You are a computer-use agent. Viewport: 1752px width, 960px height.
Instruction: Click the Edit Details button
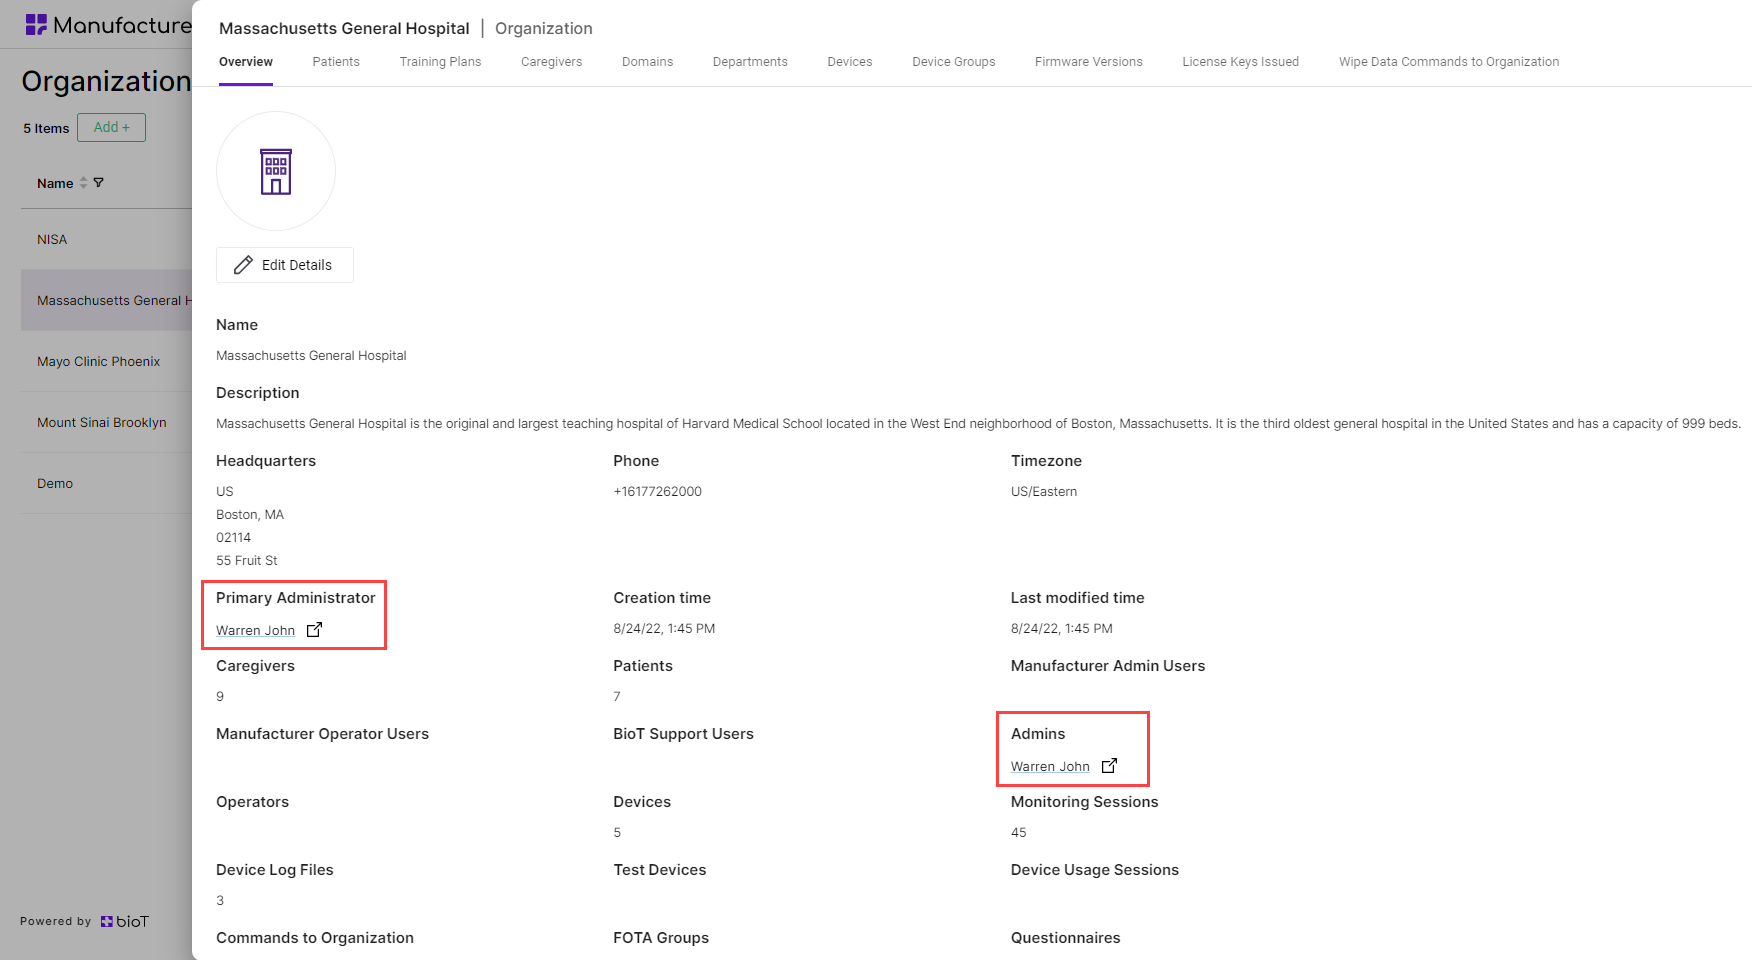(285, 265)
